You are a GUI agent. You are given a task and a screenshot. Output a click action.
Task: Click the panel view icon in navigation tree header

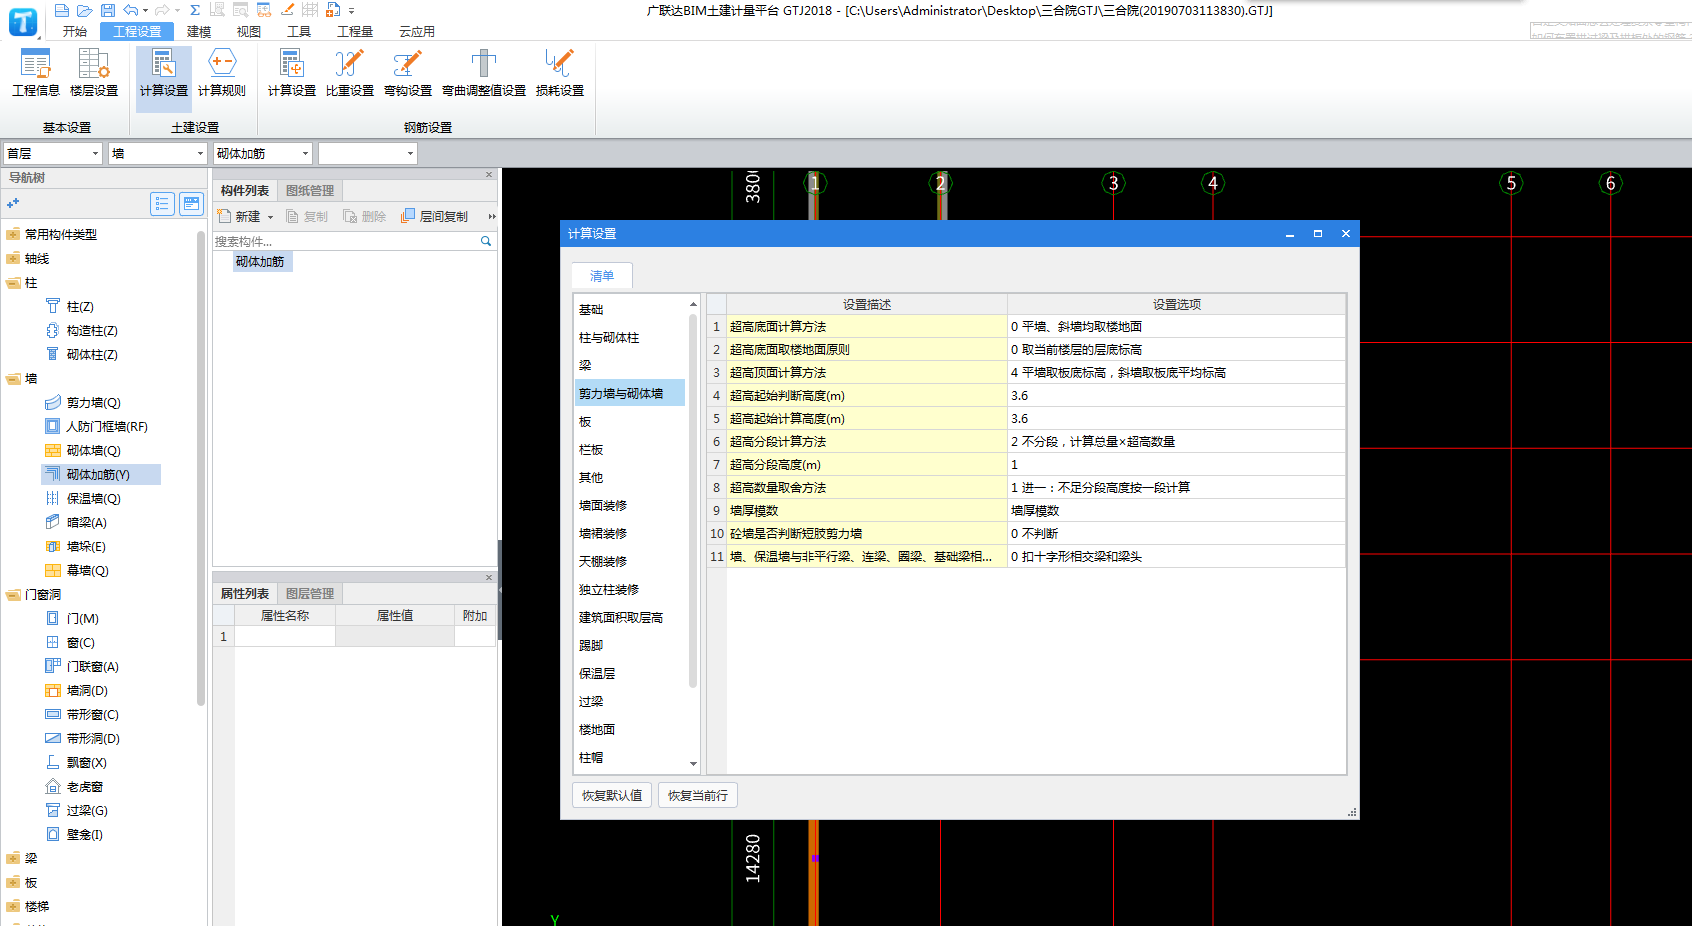click(191, 204)
